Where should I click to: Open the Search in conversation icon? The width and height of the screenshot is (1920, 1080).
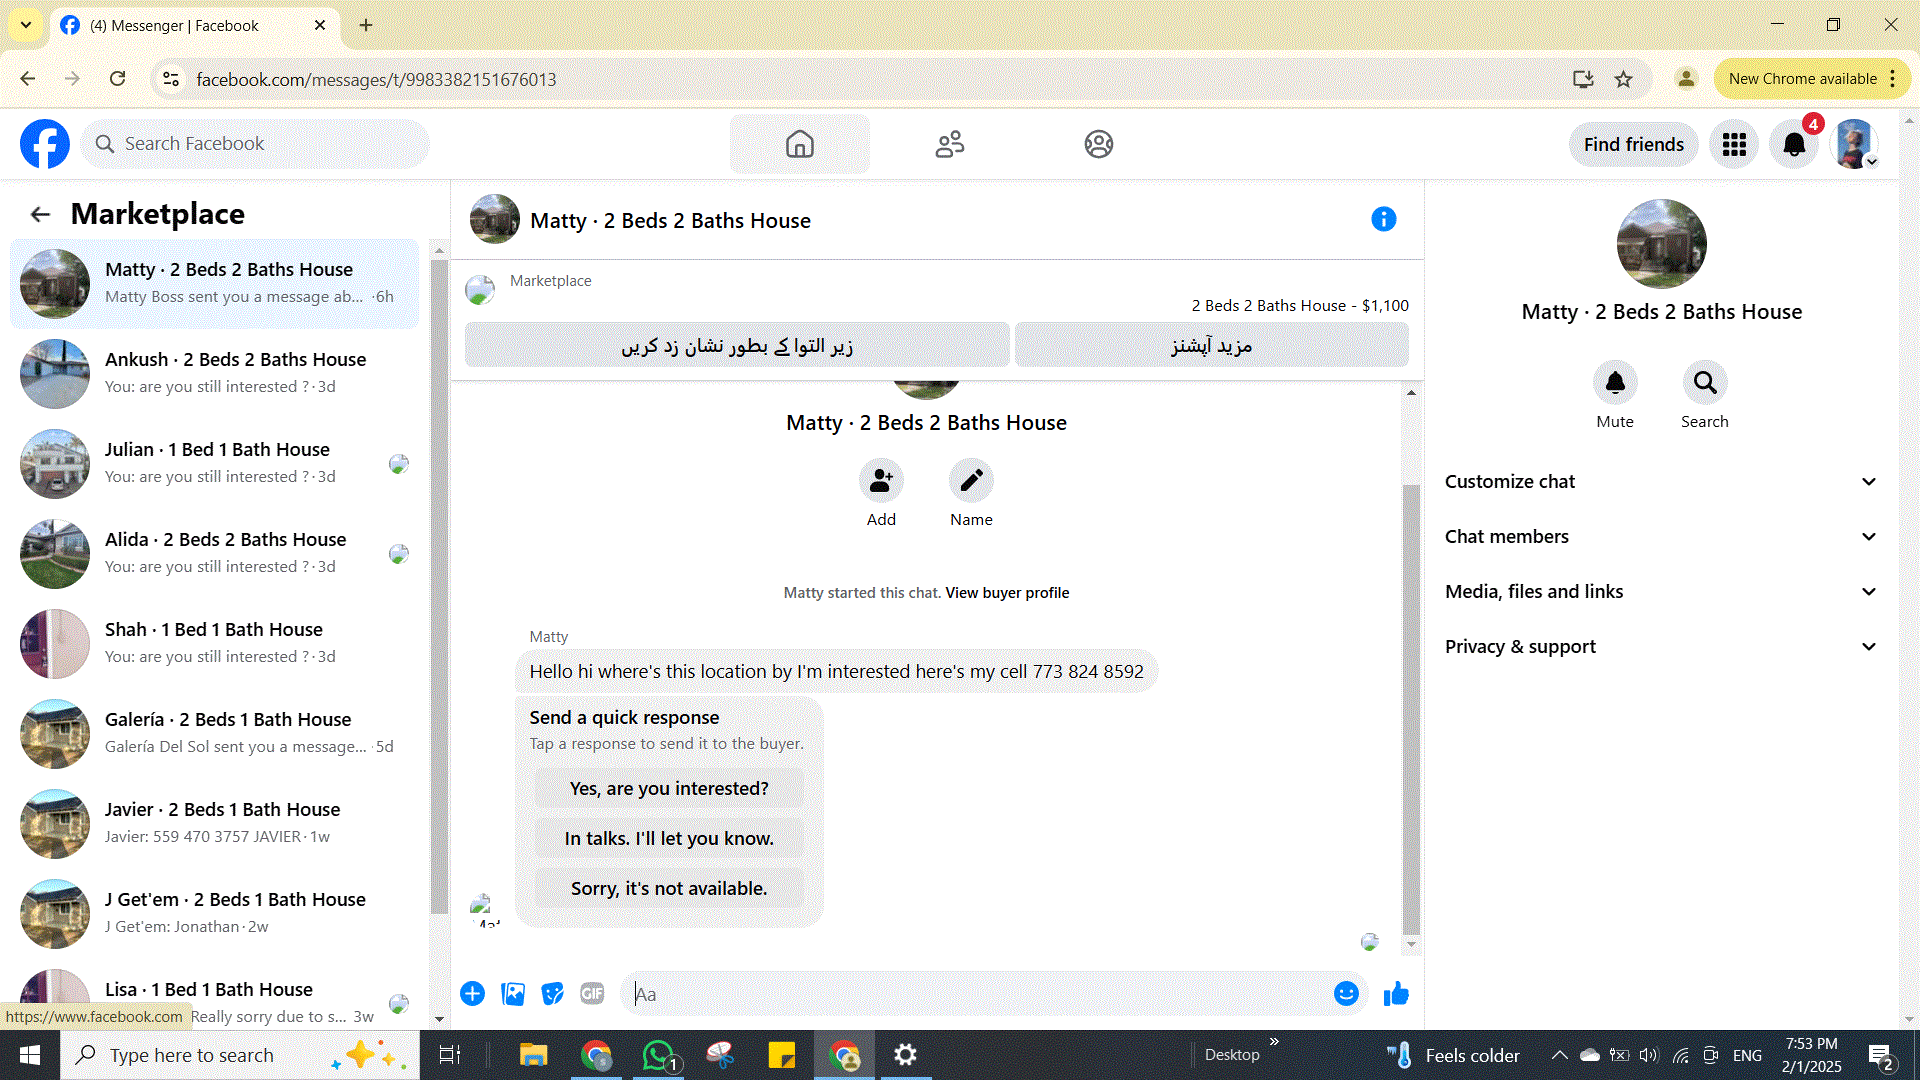coord(1704,383)
